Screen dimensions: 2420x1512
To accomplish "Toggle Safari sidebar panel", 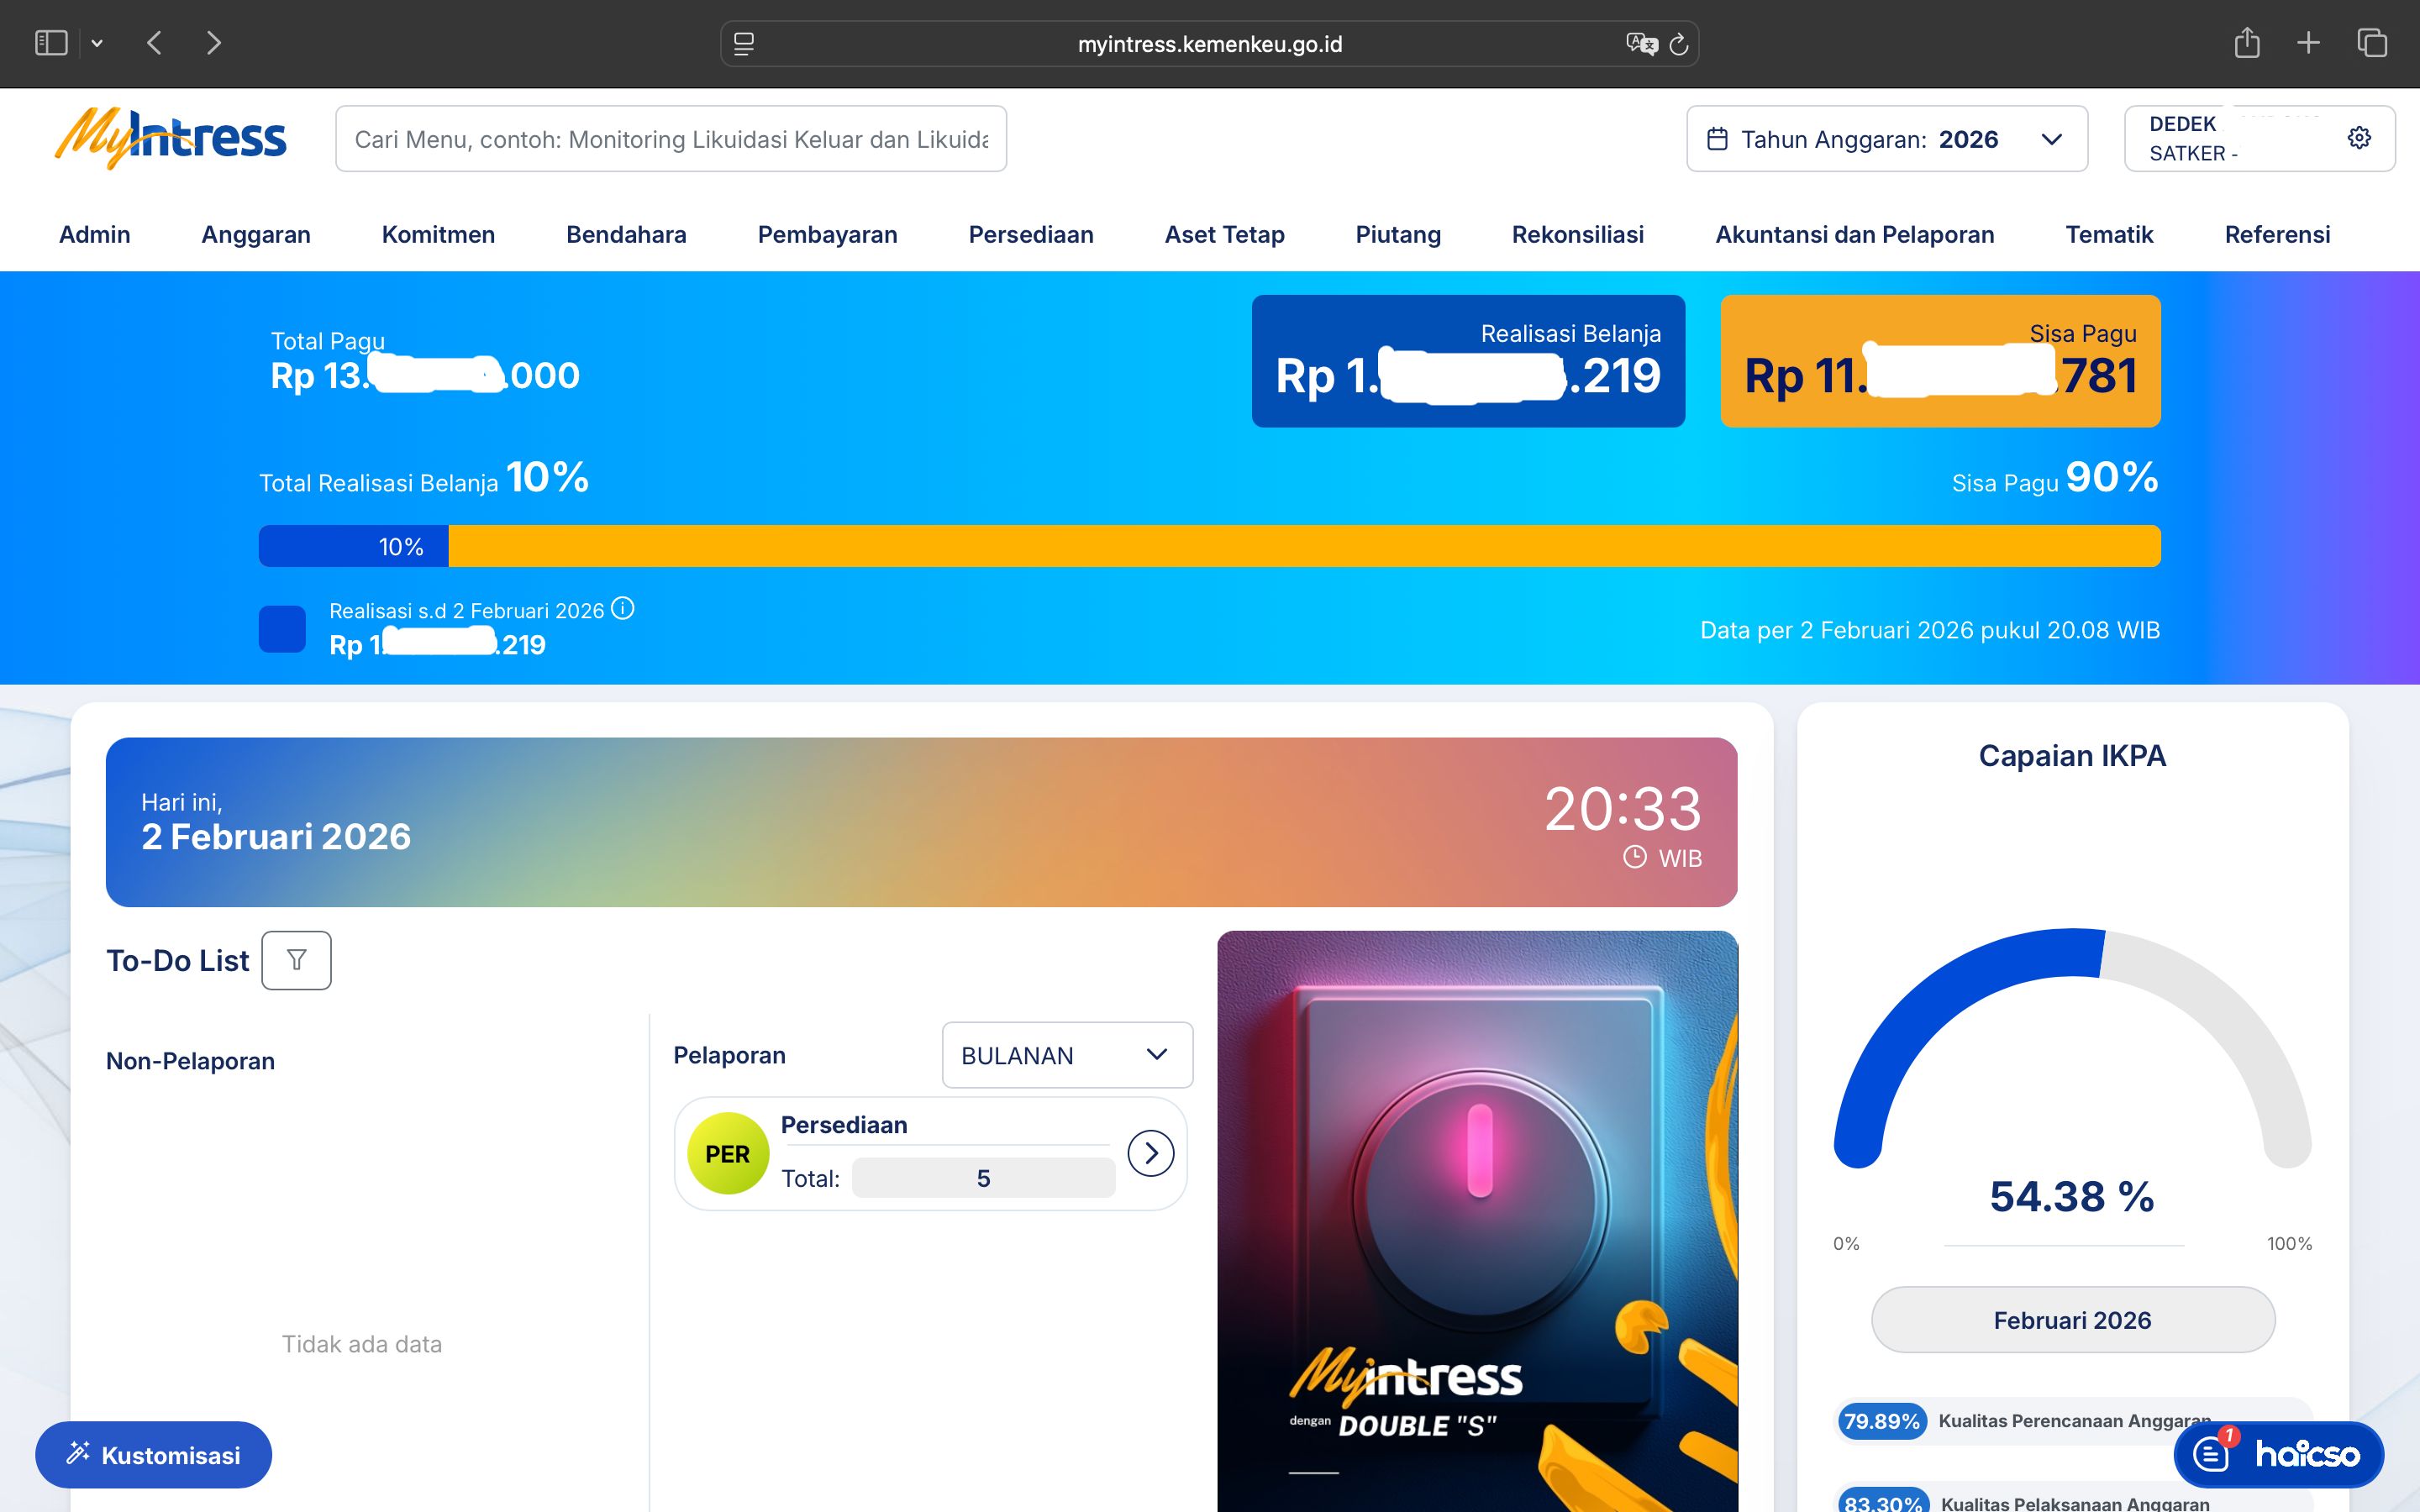I will [51, 43].
